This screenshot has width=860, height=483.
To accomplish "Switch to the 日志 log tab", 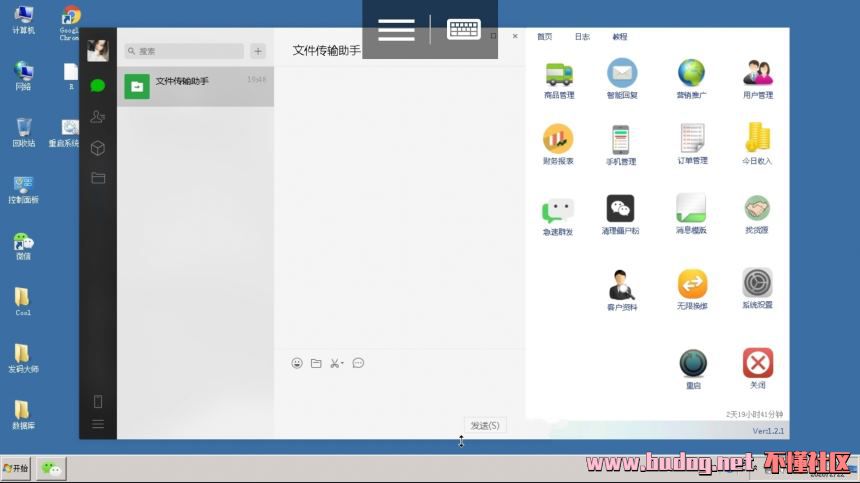I will 582,37.
